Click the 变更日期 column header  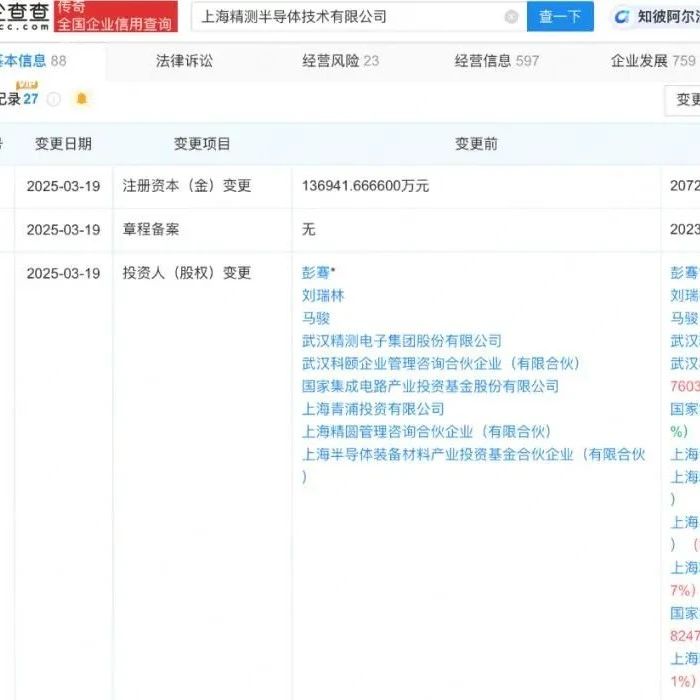(63, 144)
